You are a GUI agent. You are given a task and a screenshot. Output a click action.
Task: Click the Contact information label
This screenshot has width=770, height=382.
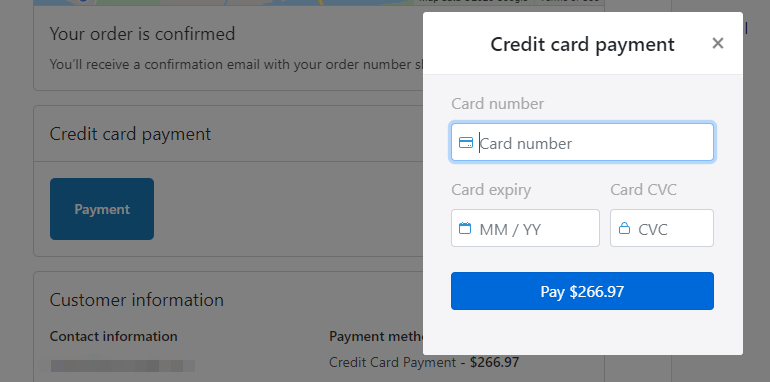(113, 336)
